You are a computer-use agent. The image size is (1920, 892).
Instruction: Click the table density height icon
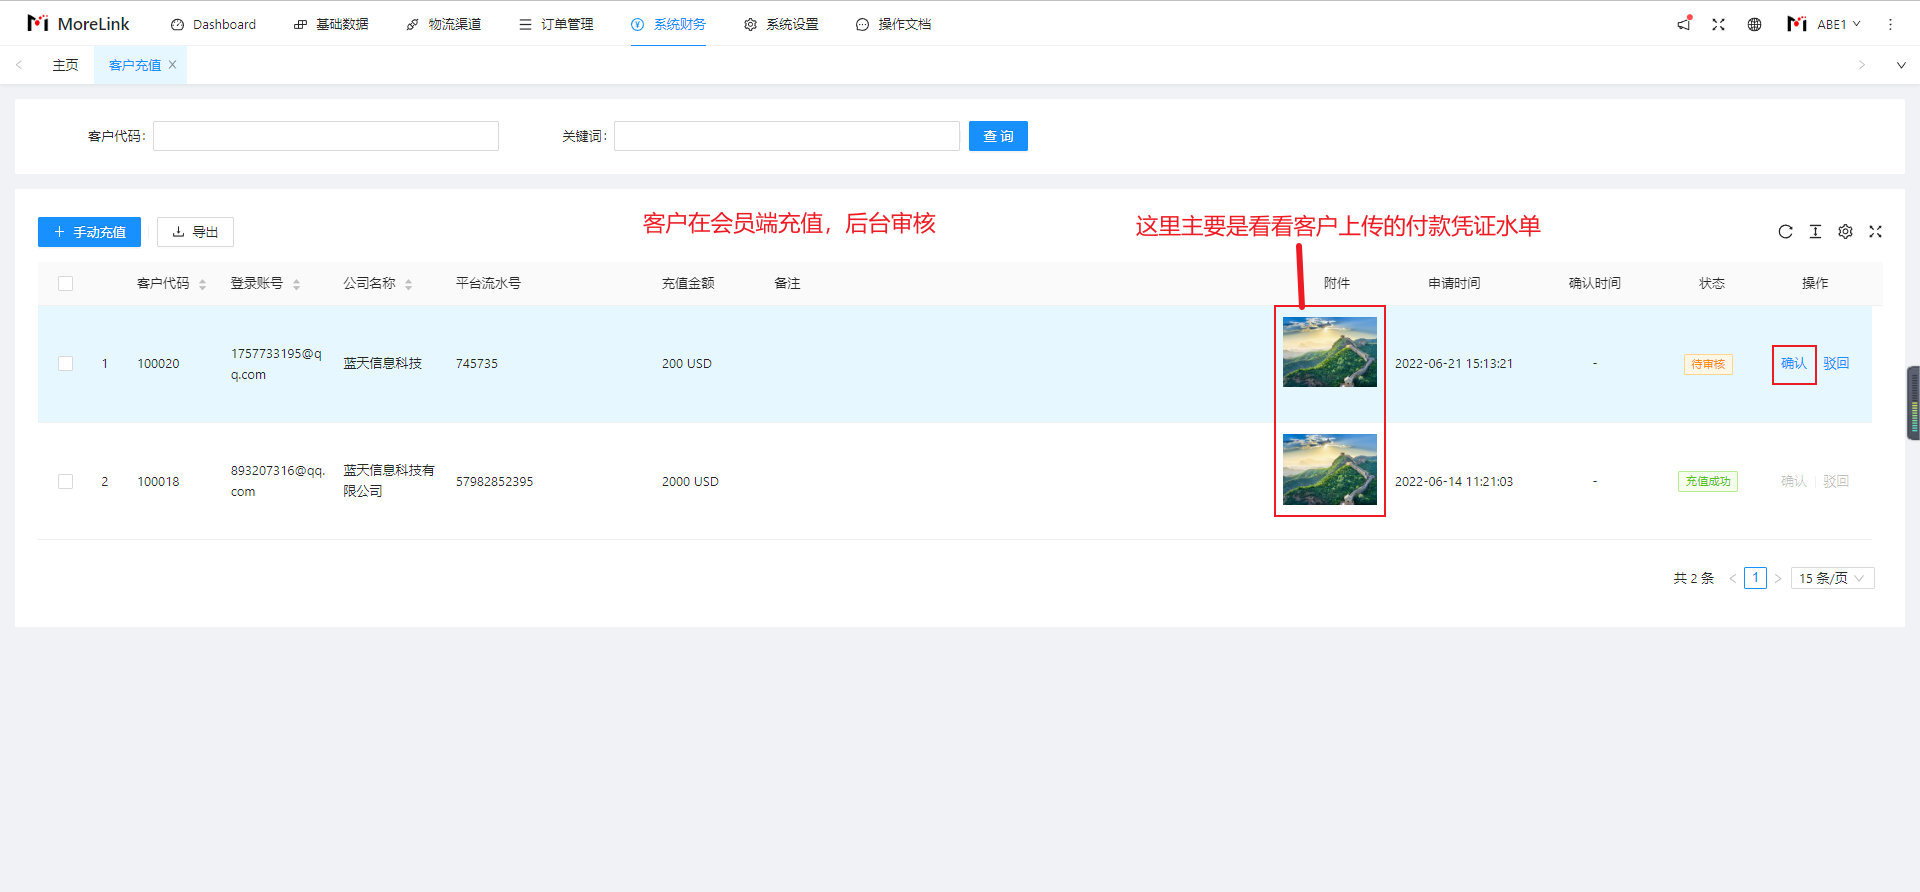[1815, 232]
